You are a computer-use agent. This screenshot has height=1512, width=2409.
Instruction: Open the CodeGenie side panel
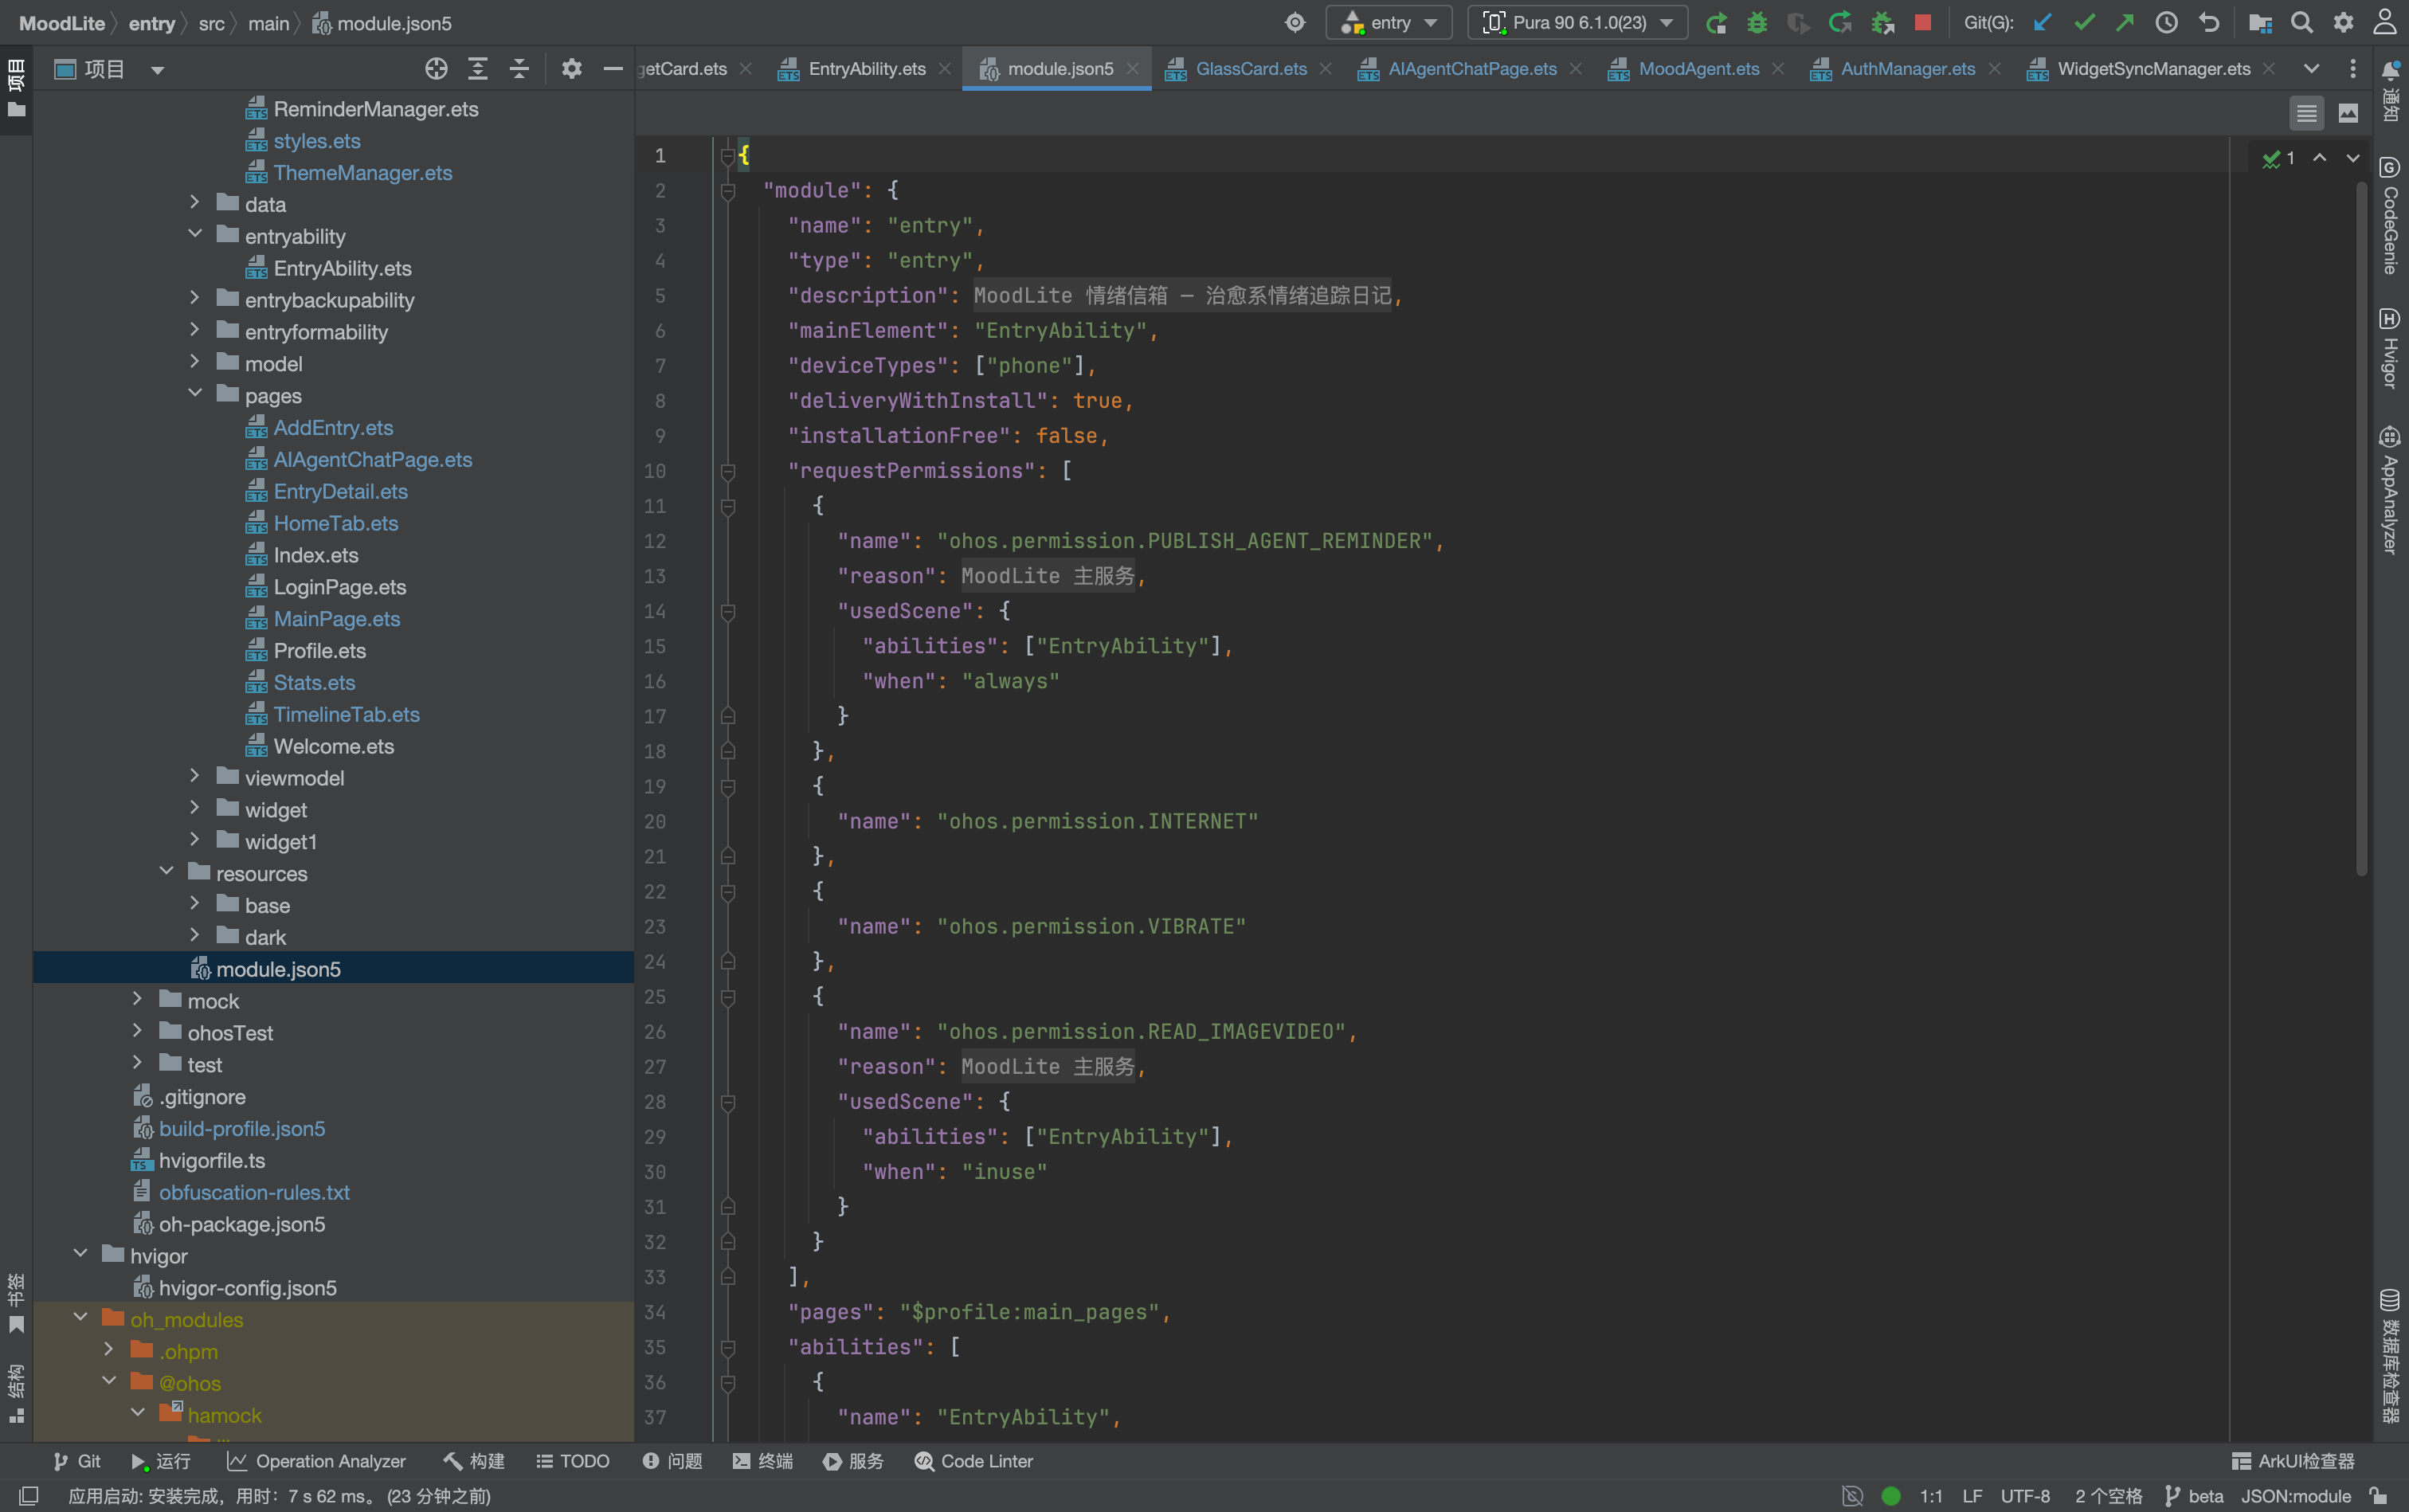click(2390, 215)
